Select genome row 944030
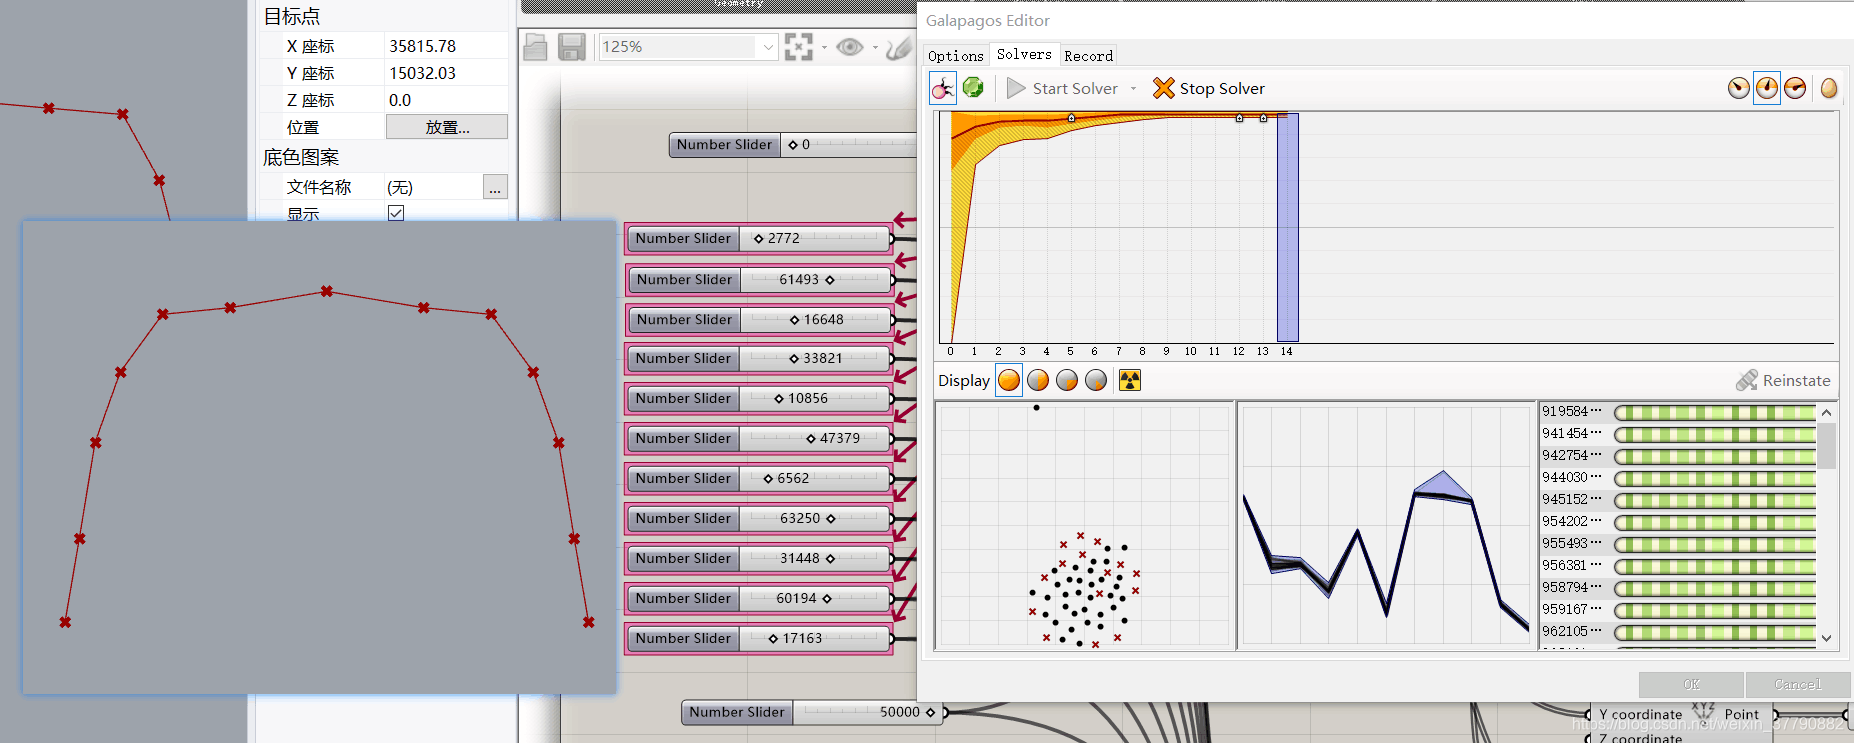The height and width of the screenshot is (743, 1854). [x=1677, y=477]
